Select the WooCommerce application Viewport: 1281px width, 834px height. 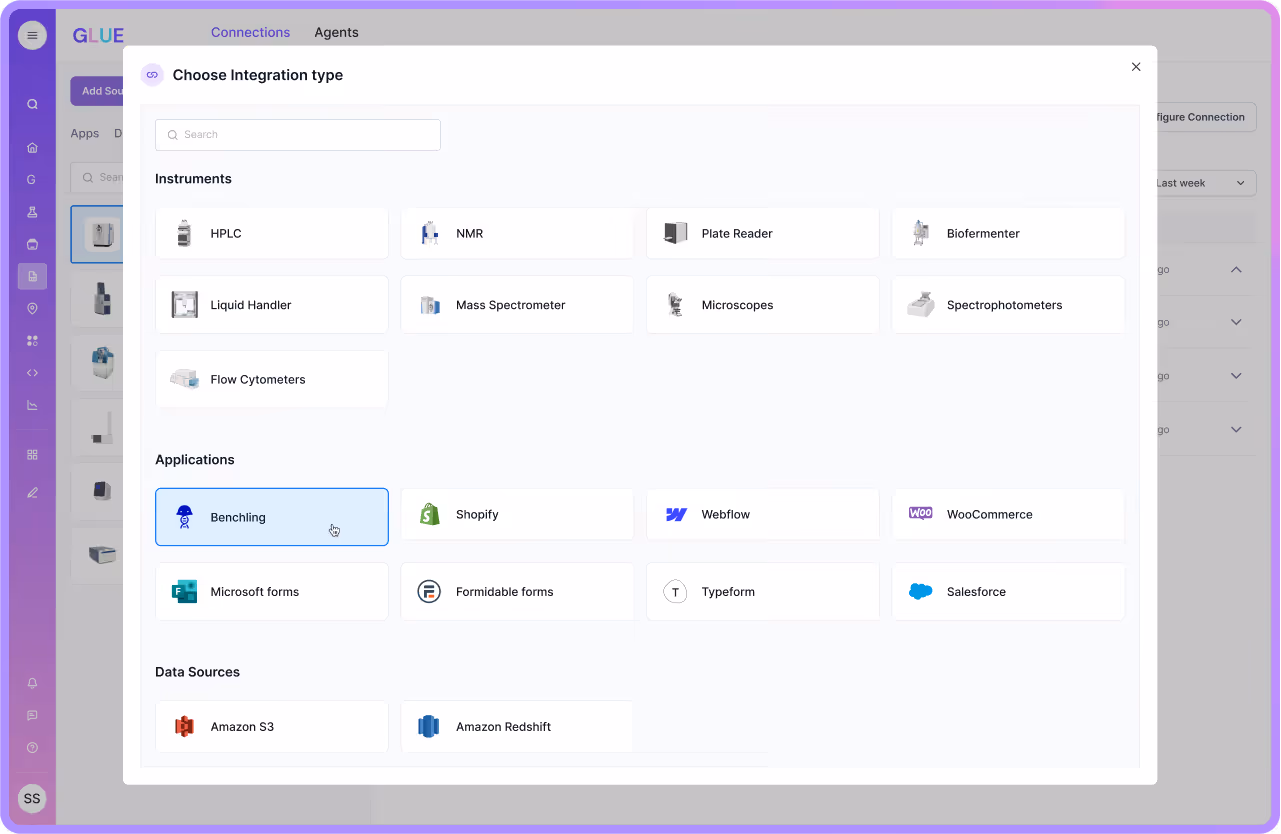coord(1008,514)
